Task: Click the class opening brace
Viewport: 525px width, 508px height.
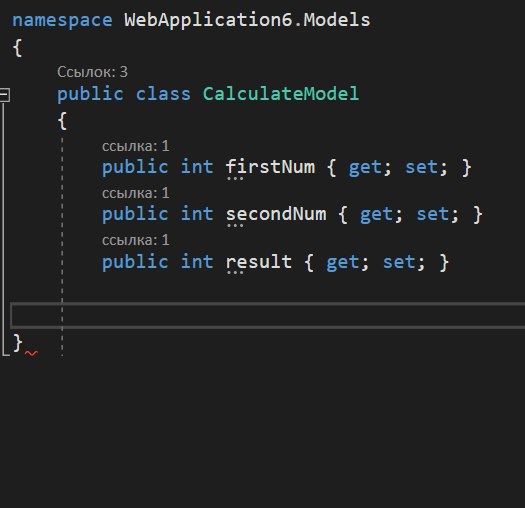Action: click(62, 121)
